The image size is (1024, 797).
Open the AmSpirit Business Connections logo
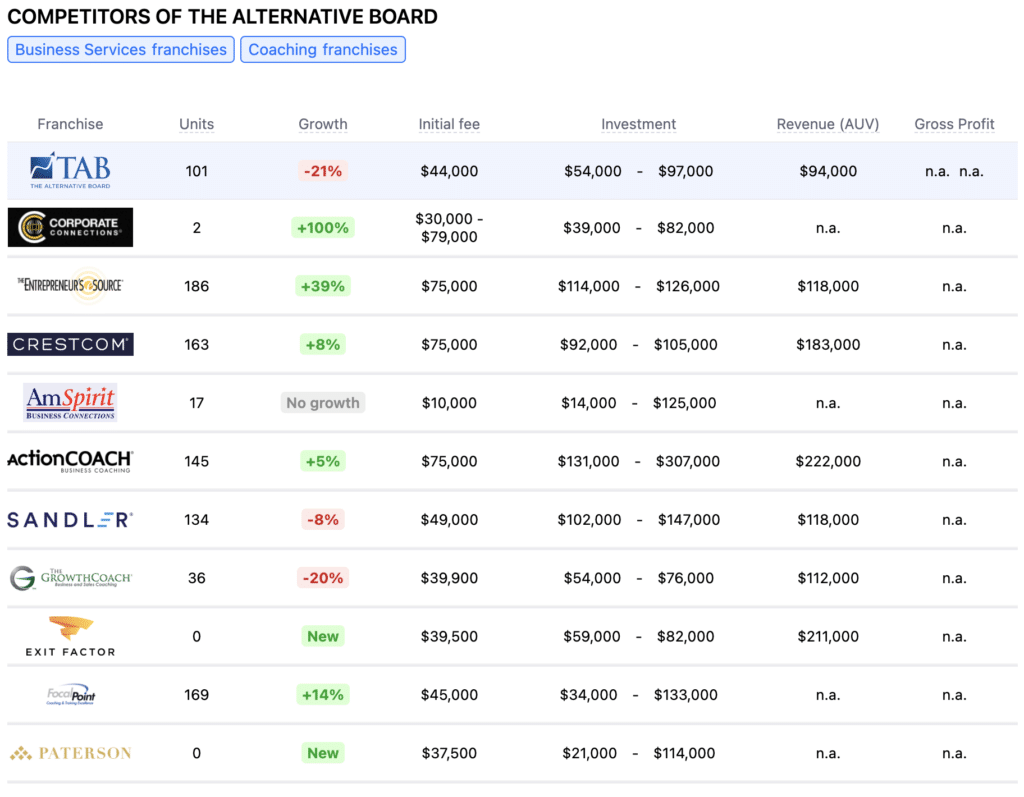[70, 402]
